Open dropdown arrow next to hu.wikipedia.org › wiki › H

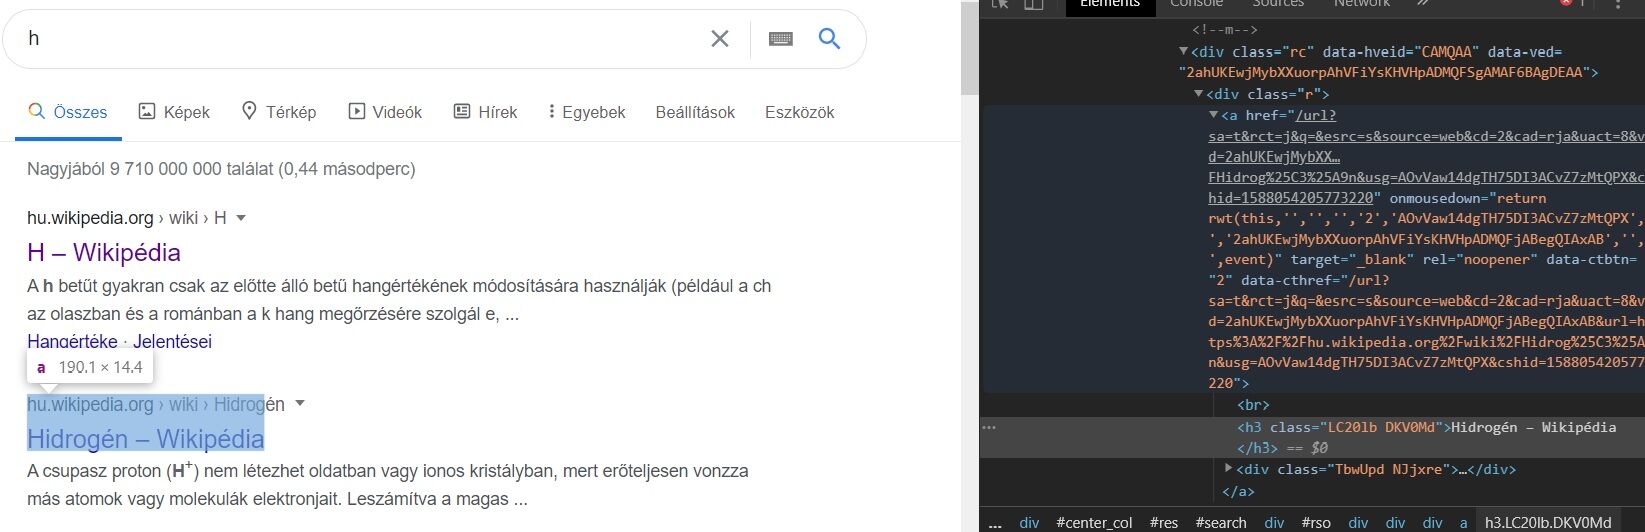[x=241, y=218]
